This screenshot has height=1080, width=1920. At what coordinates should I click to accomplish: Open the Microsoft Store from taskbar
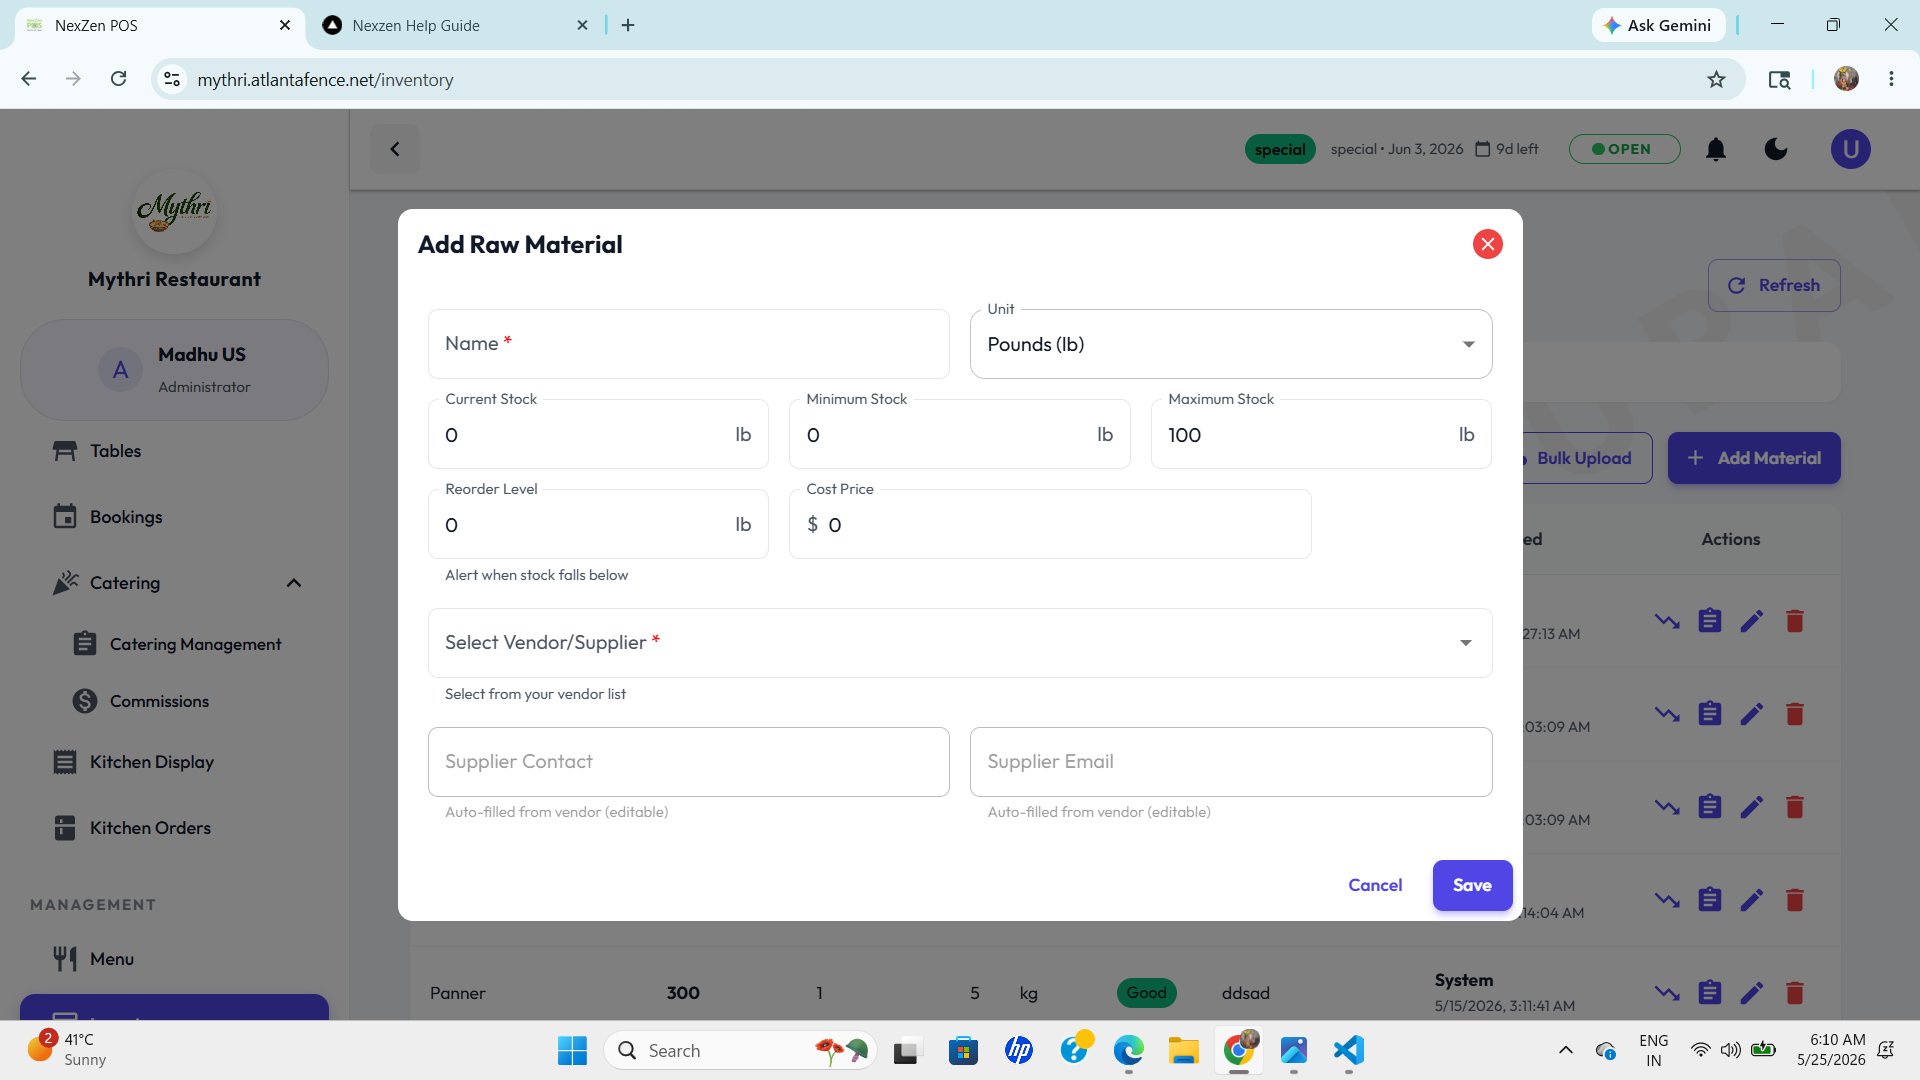coord(963,1050)
